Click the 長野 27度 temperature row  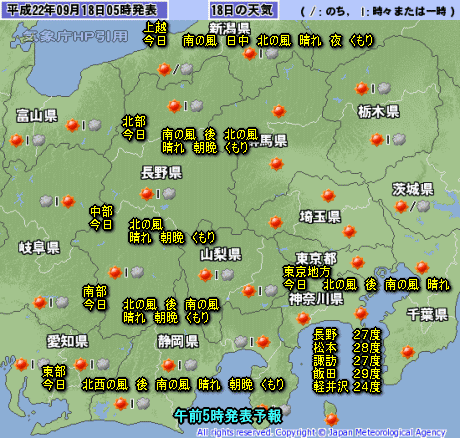pyautogui.click(x=347, y=334)
